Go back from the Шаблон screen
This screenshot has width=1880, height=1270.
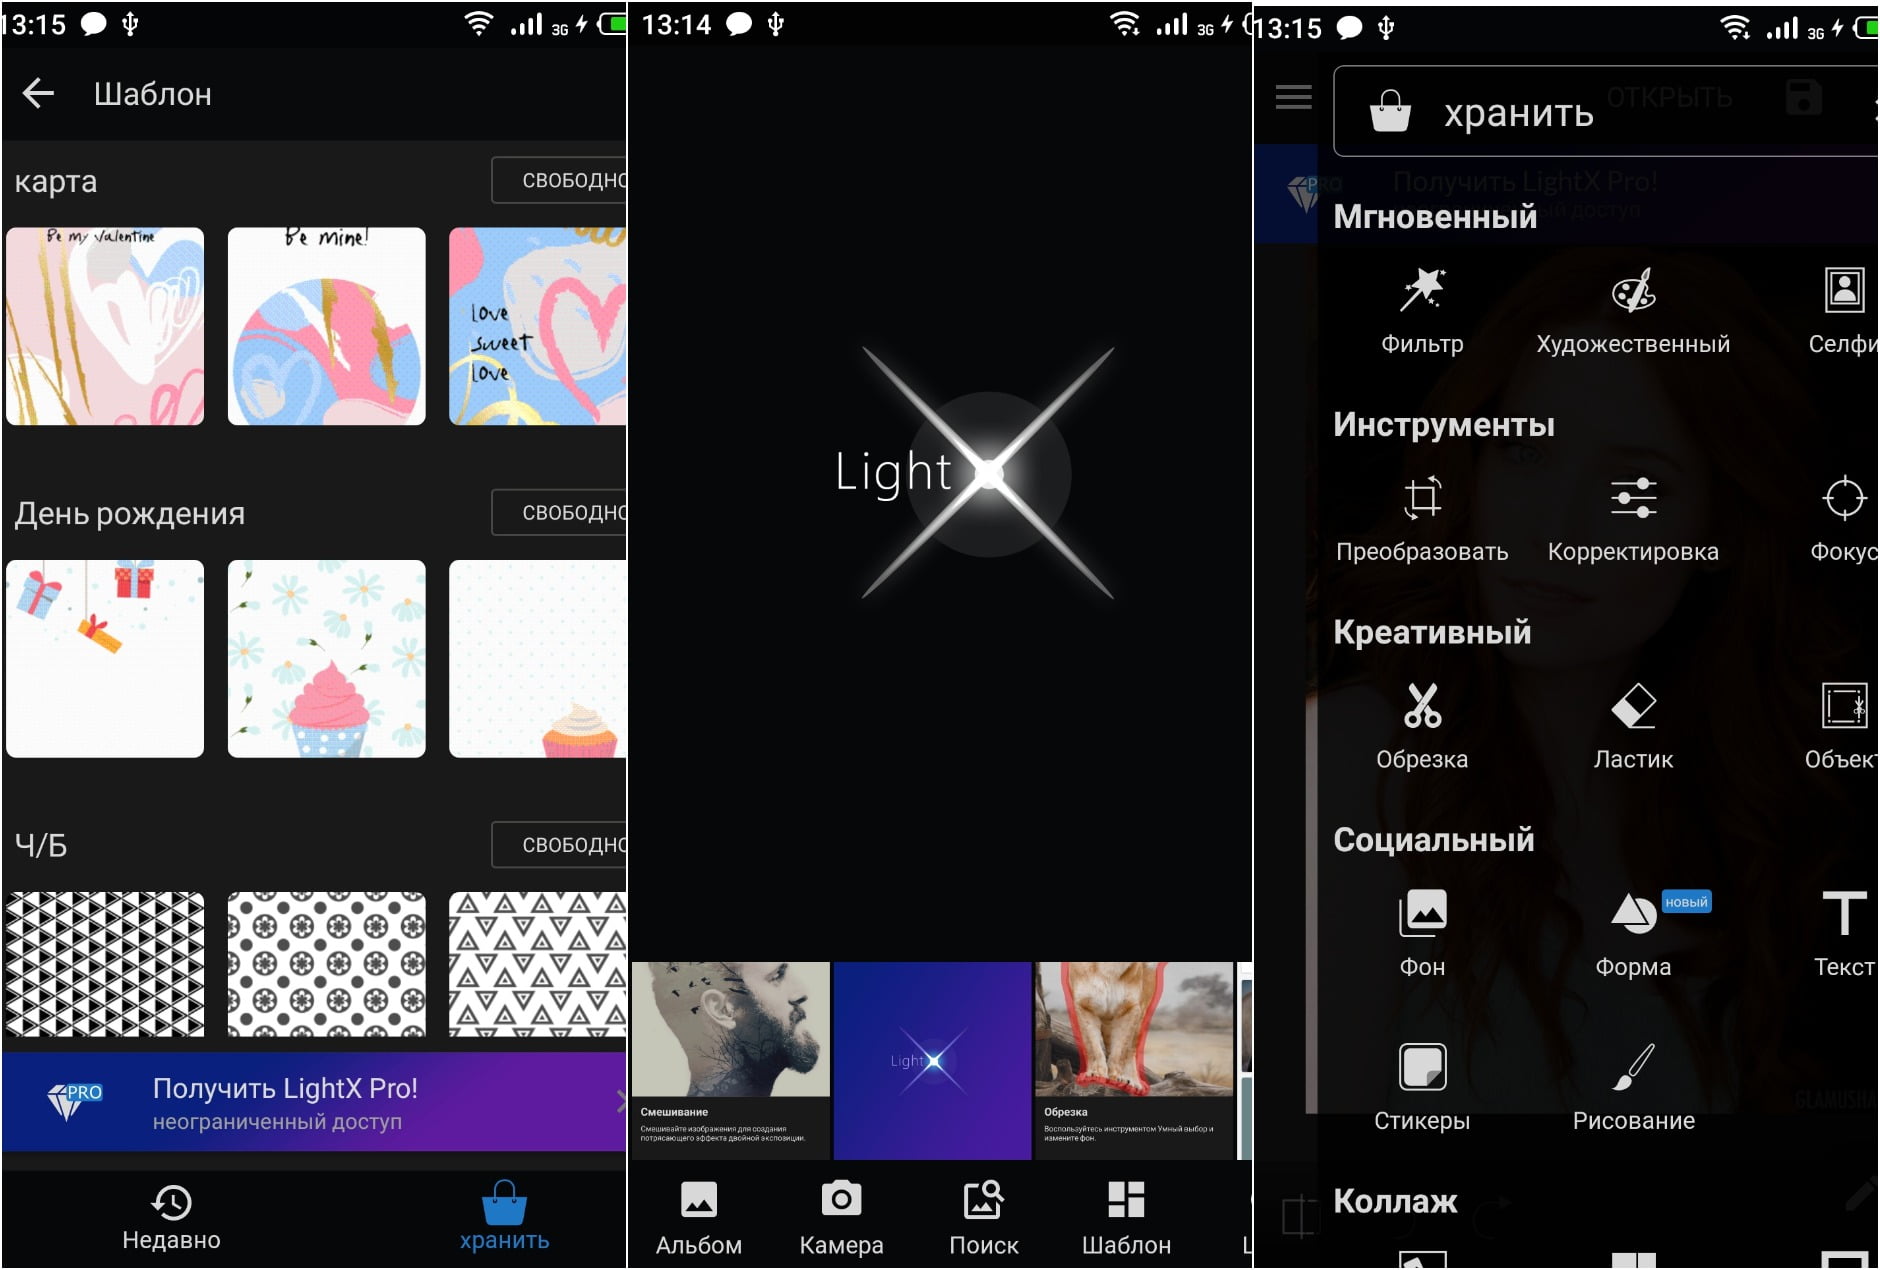38,94
